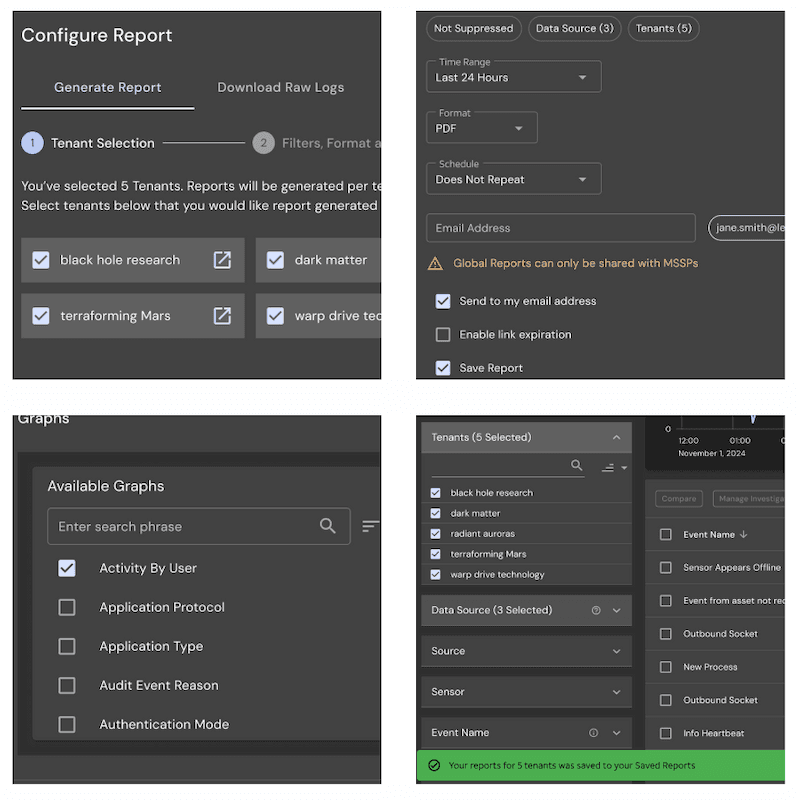Open black hole research tenant external link icon

[222, 260]
